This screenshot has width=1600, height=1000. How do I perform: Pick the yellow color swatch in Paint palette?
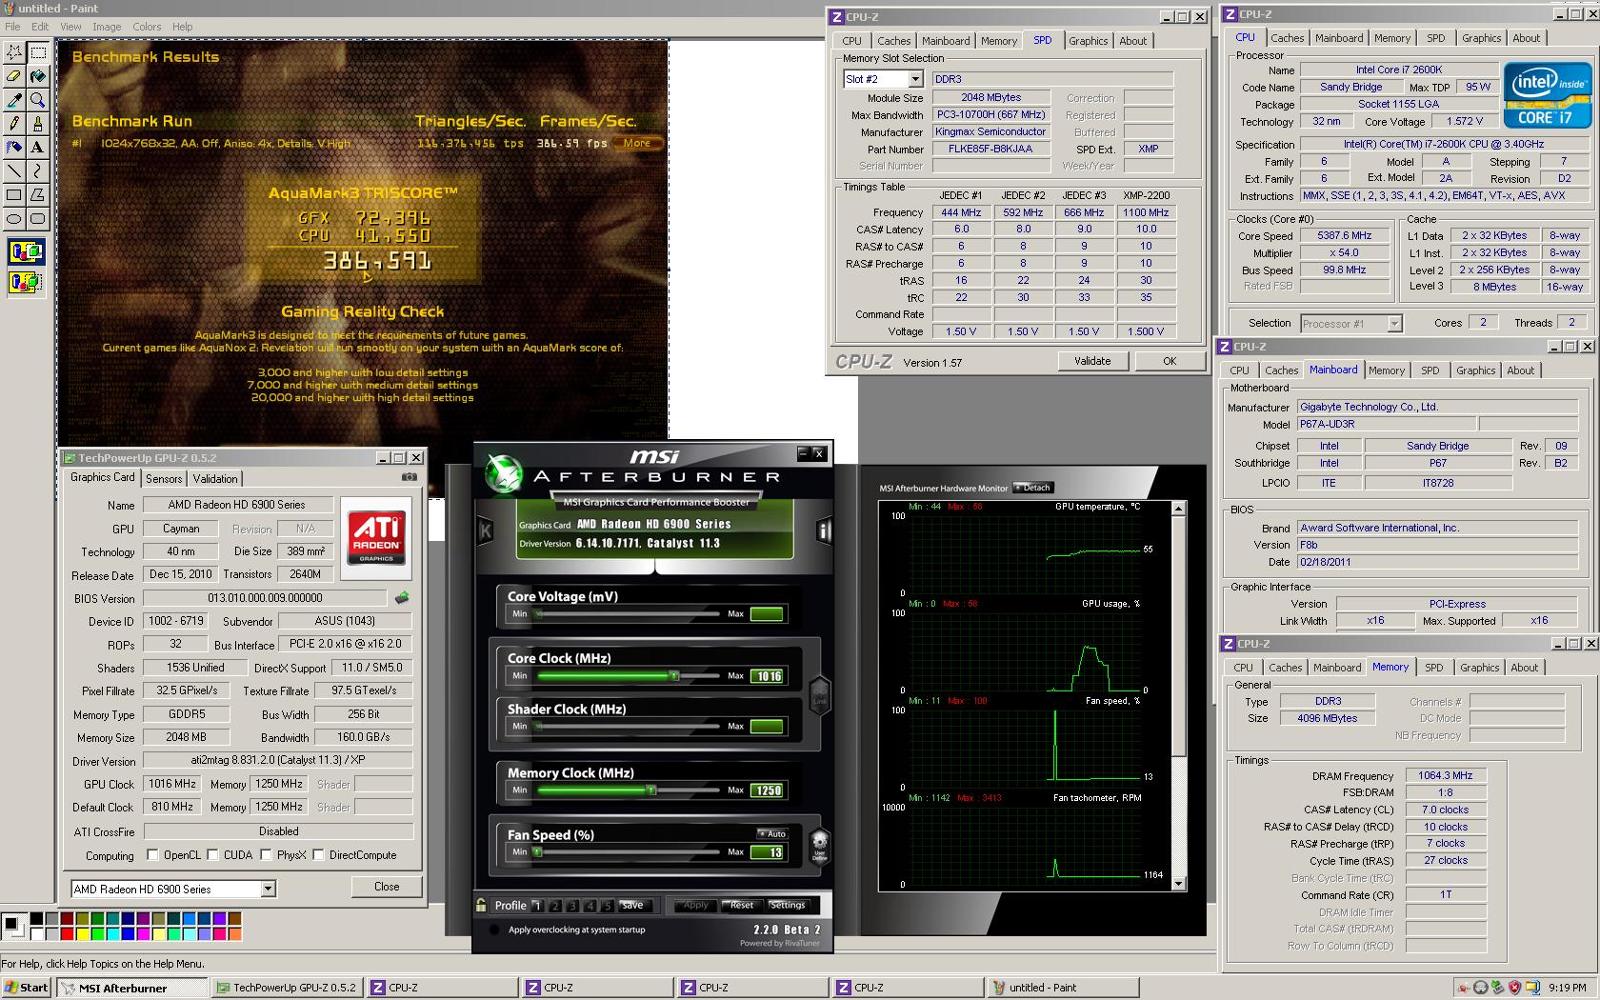(x=82, y=934)
